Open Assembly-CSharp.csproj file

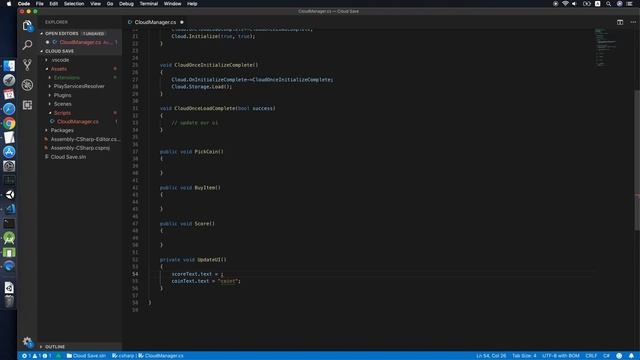pyautogui.click(x=80, y=148)
